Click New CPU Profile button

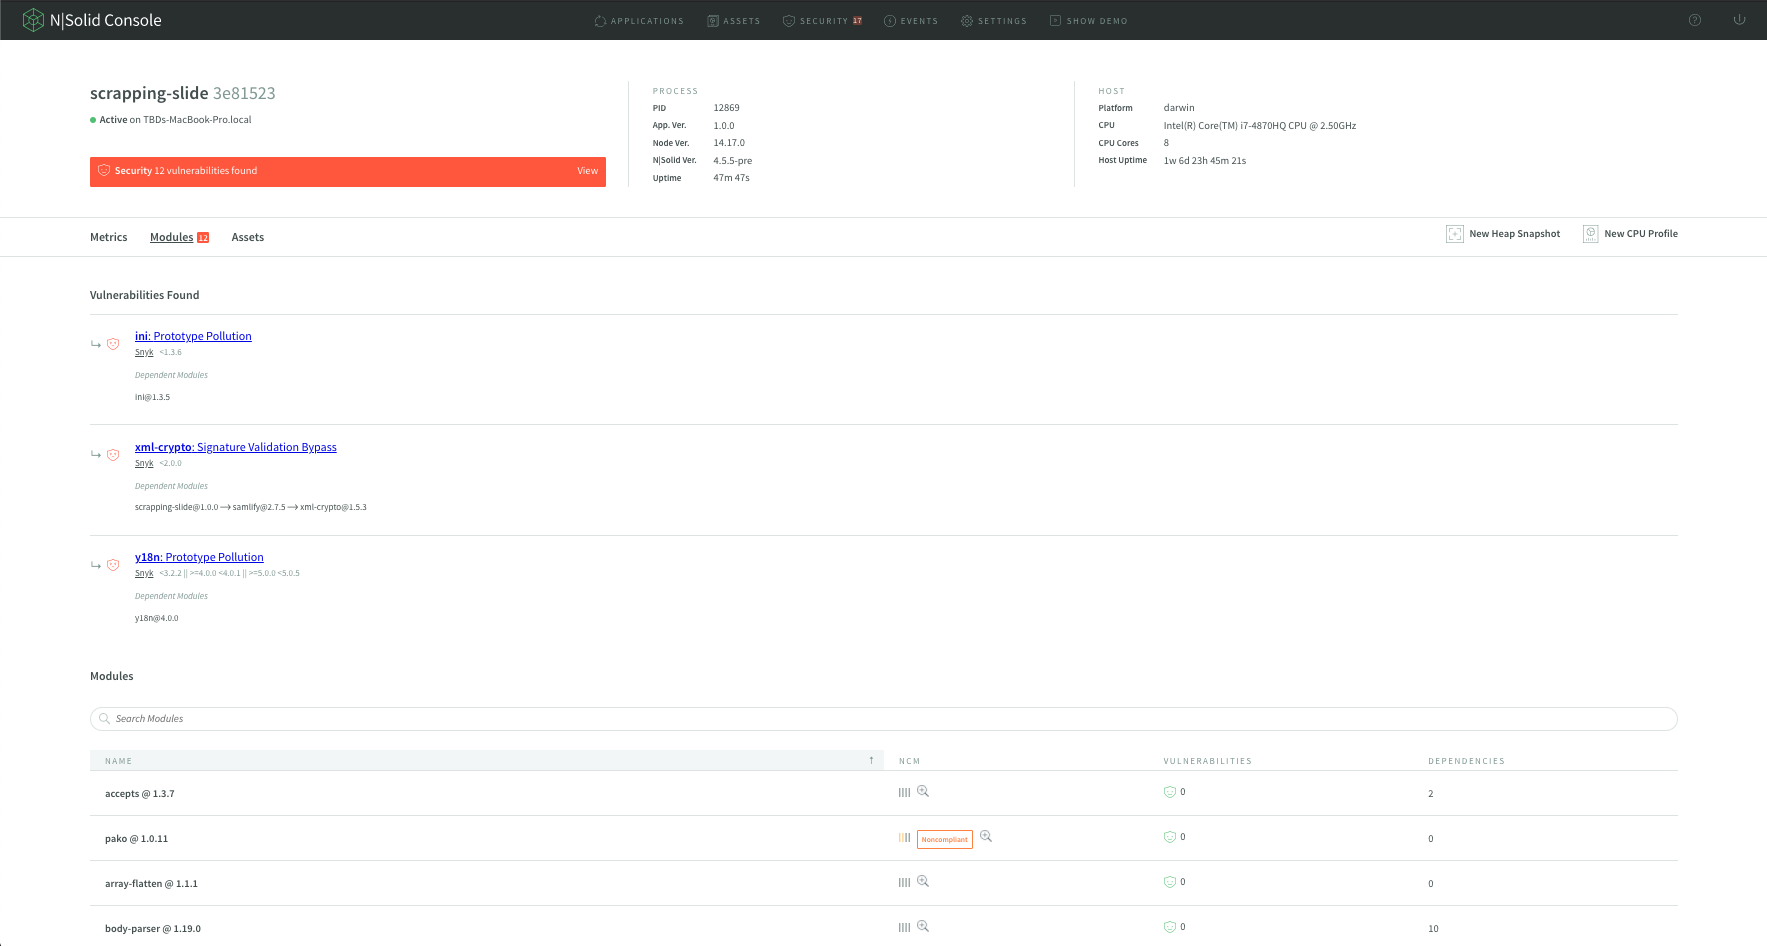(1630, 234)
